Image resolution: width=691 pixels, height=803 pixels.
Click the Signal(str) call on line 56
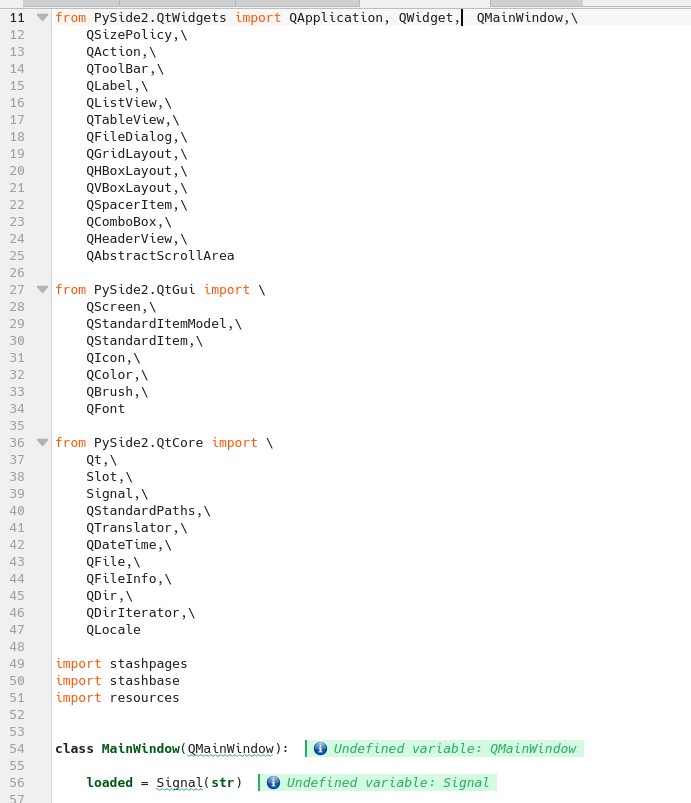click(x=199, y=783)
